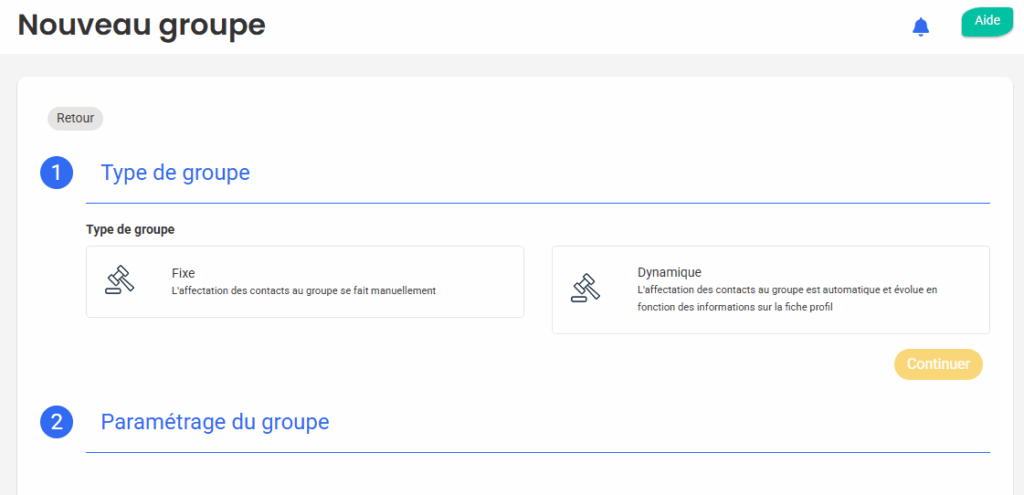Open the notifications bell

[921, 27]
